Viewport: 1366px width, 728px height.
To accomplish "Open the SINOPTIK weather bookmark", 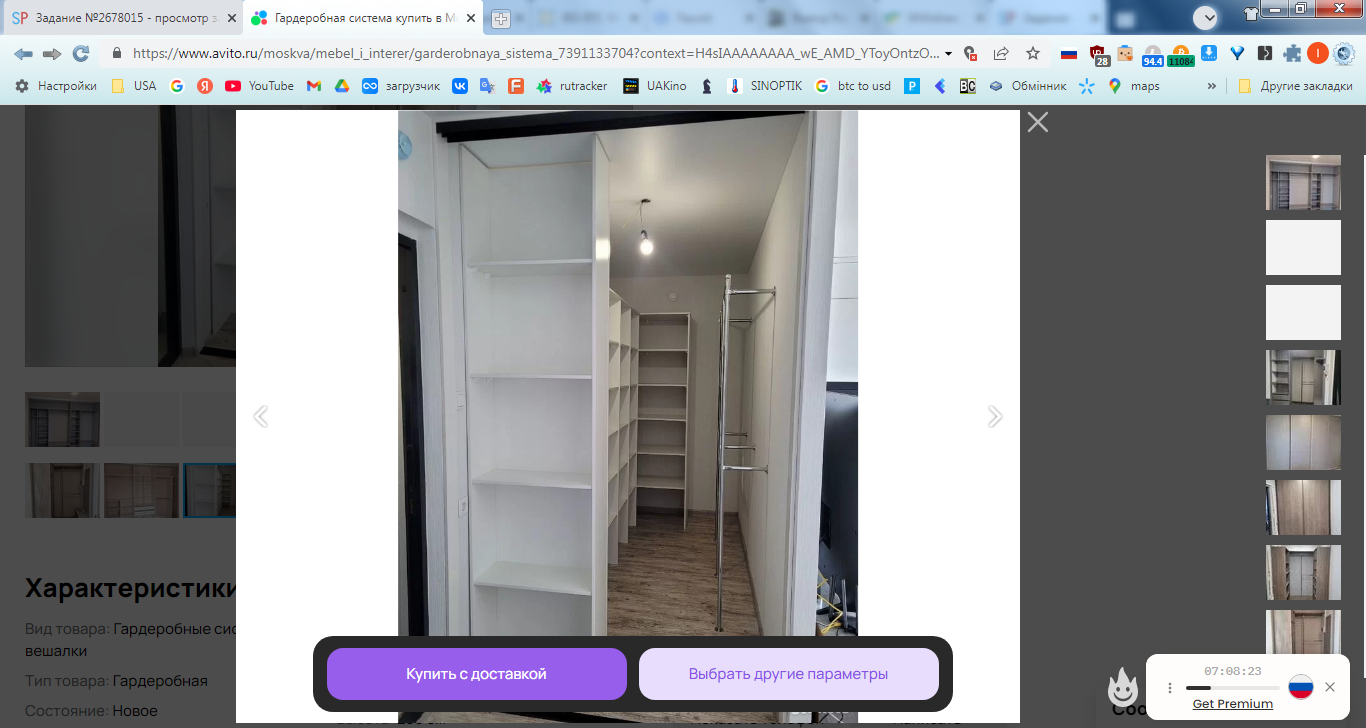I will tap(765, 86).
